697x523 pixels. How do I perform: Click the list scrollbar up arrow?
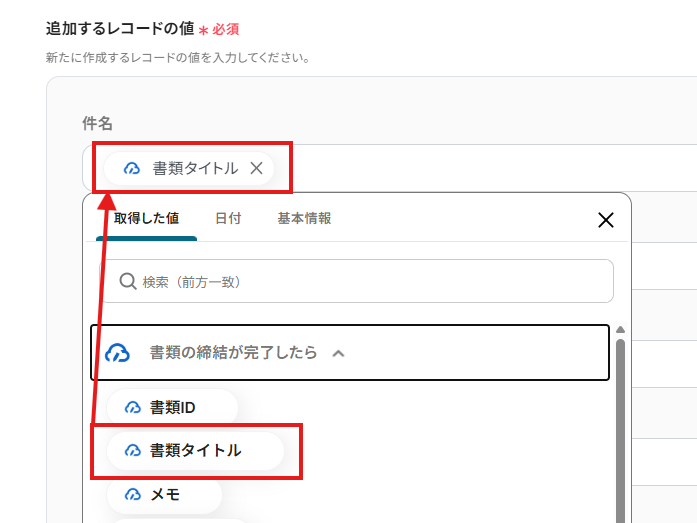click(x=621, y=330)
